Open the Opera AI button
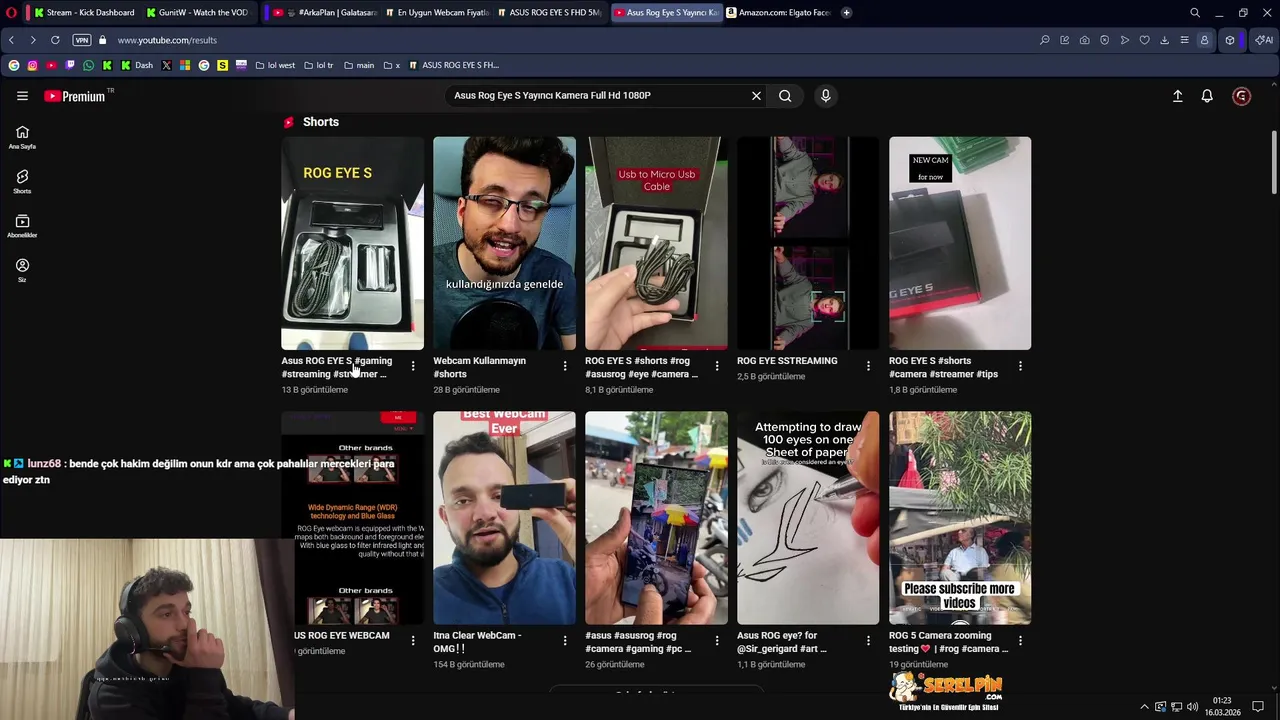The height and width of the screenshot is (720, 1280). [1264, 40]
